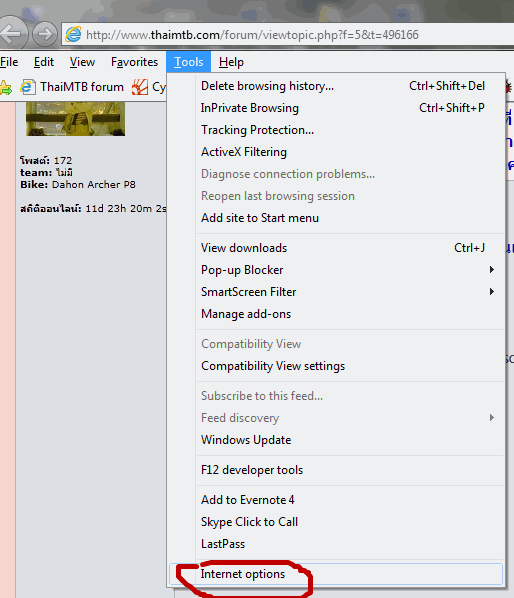Expand the SmartScreen Filter submenu arrow
This screenshot has width=514, height=598.
492,292
